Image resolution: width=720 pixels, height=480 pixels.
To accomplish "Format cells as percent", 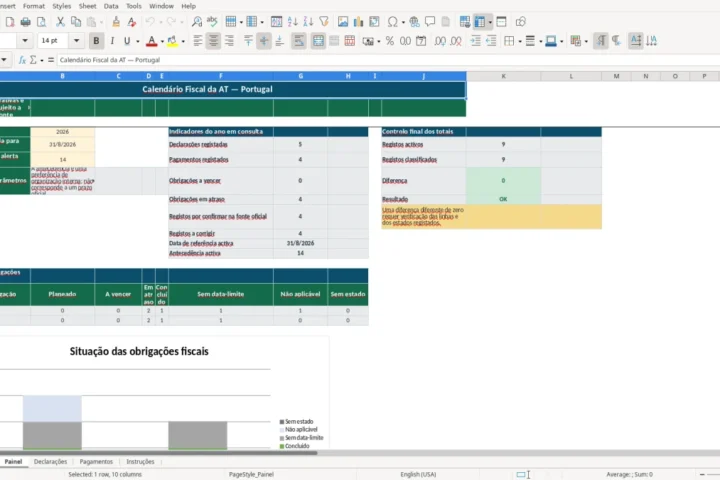I will click(x=389, y=41).
